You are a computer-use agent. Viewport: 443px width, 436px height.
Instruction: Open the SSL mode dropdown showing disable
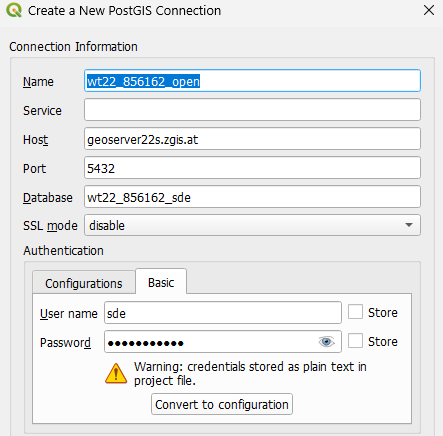[252, 225]
